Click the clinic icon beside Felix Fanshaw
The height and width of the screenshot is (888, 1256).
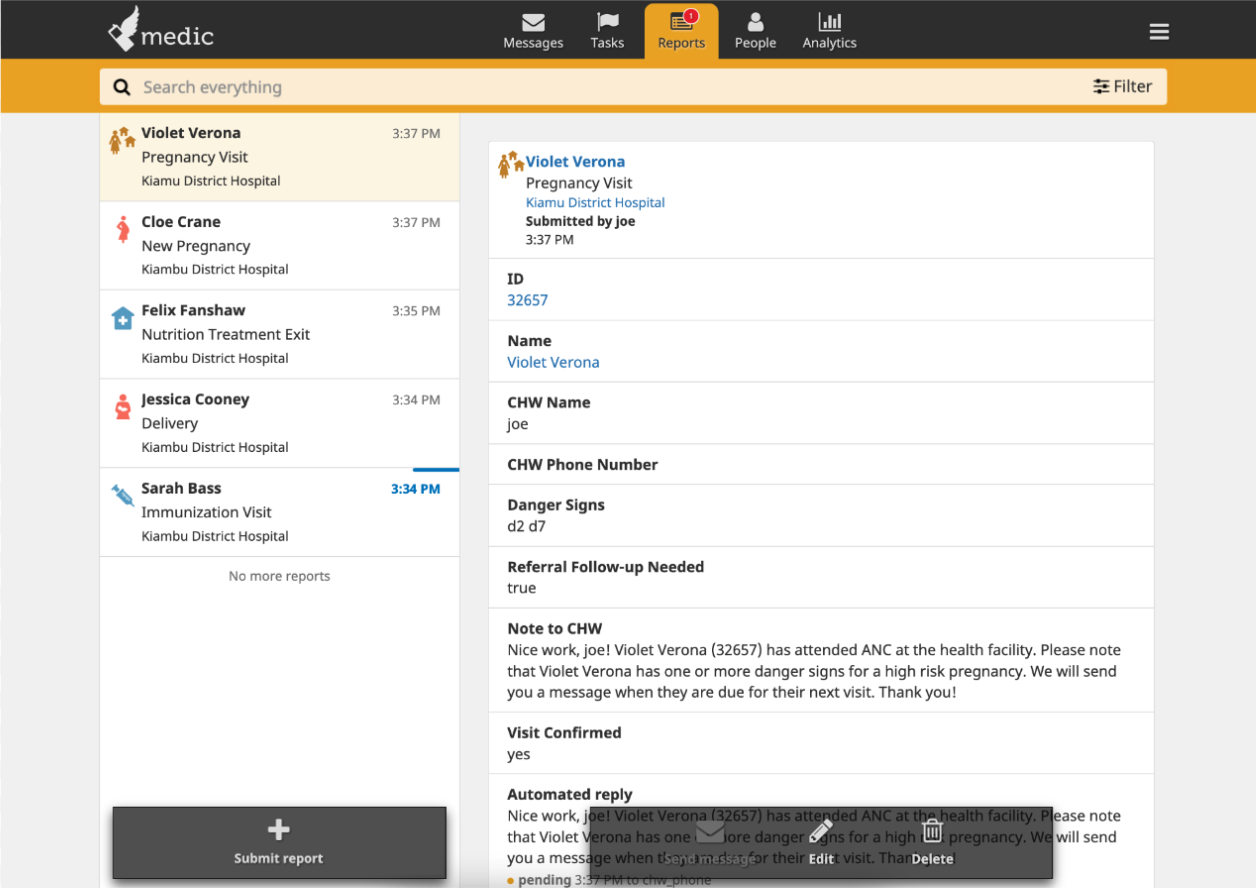[x=122, y=318]
